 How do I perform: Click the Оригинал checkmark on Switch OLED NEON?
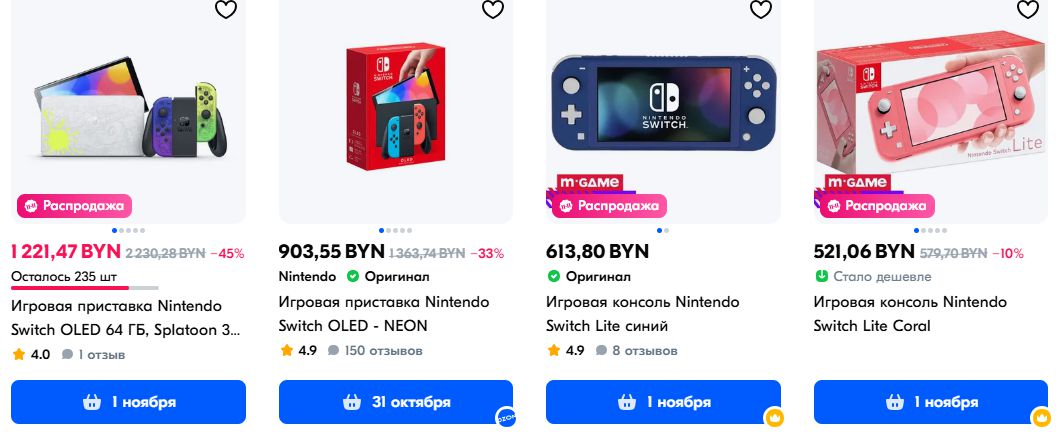[353, 276]
